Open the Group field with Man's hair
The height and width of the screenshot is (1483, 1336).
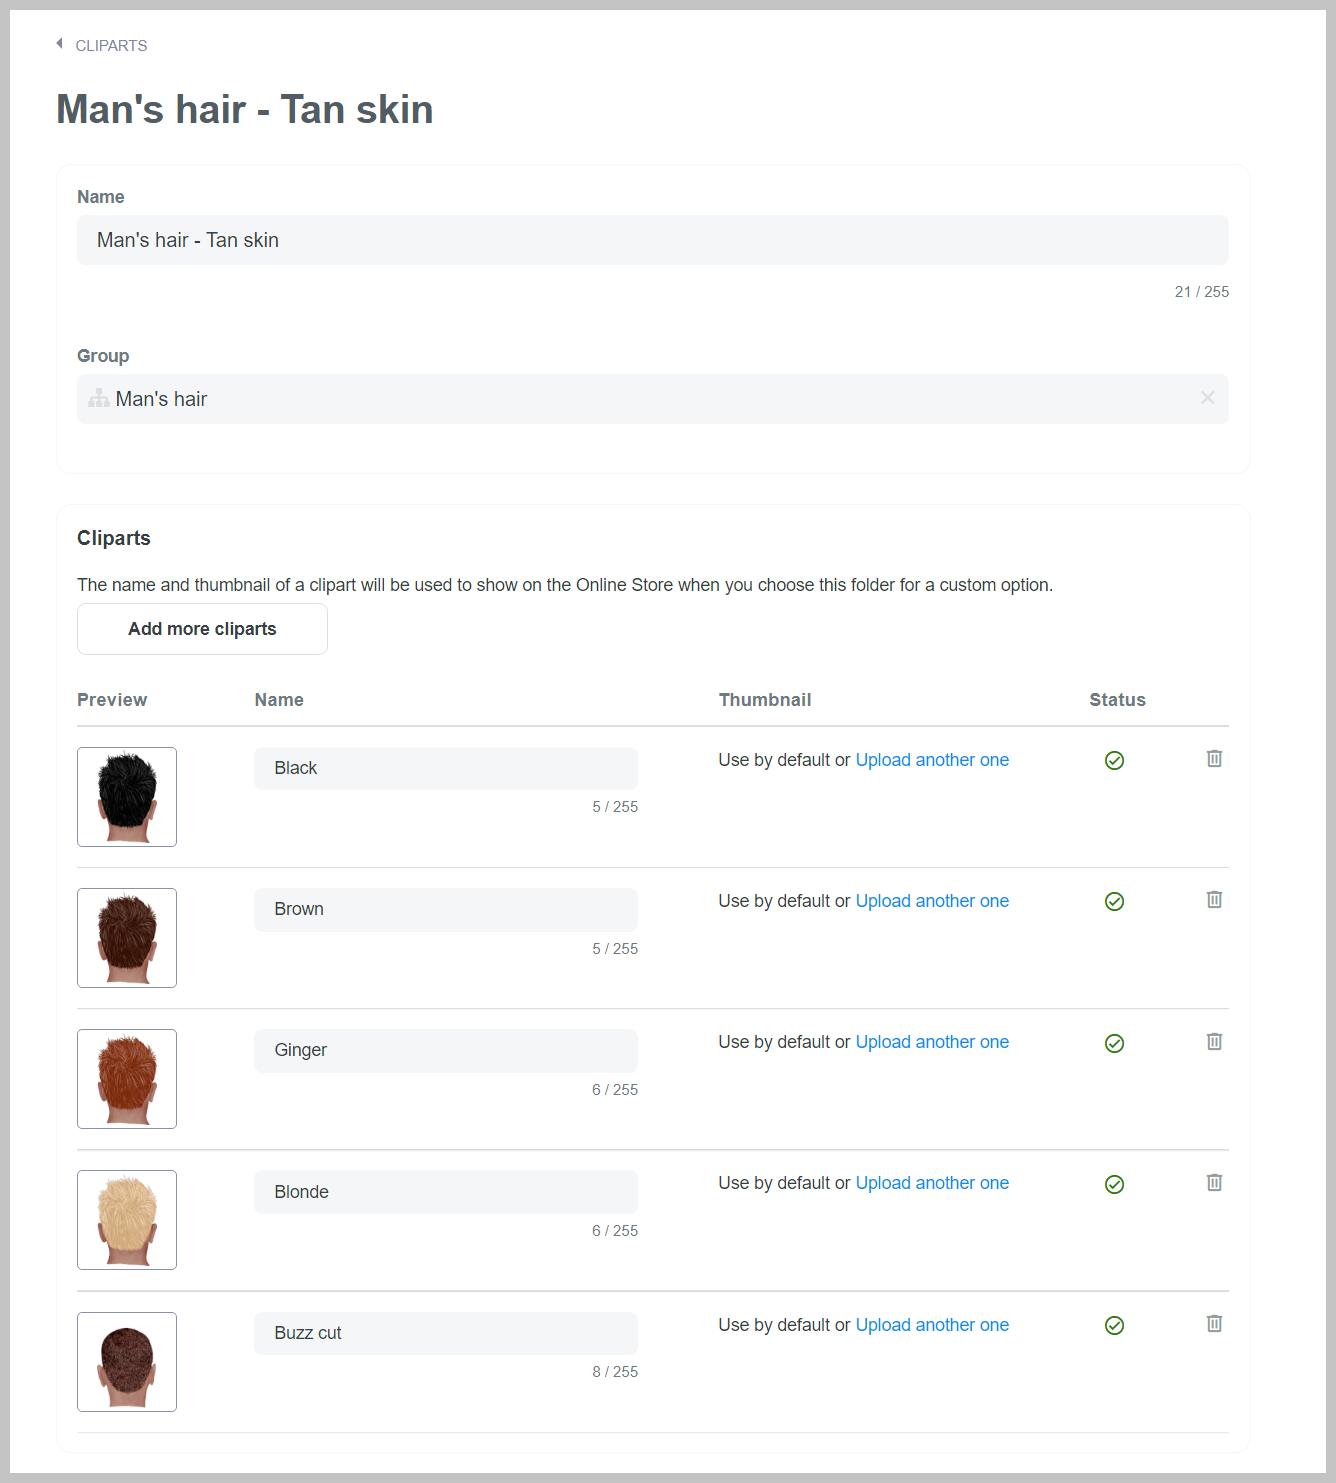click(x=652, y=399)
